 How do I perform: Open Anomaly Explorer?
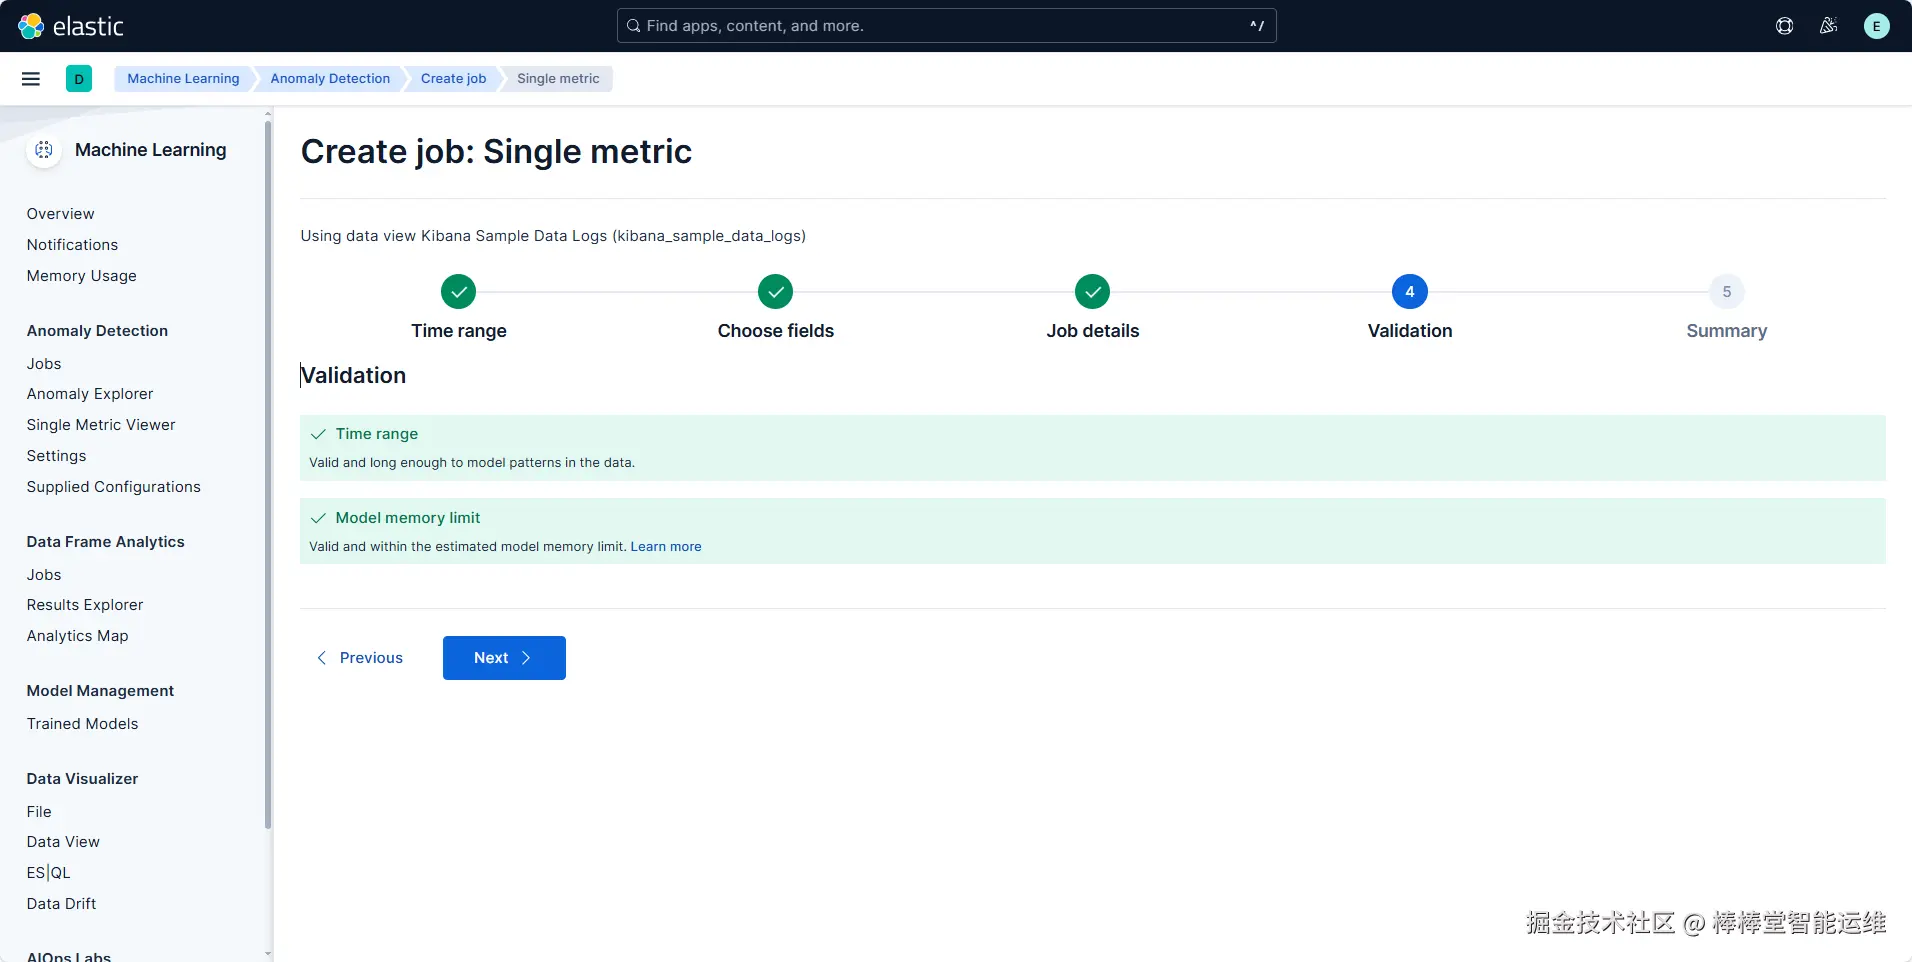pos(90,394)
